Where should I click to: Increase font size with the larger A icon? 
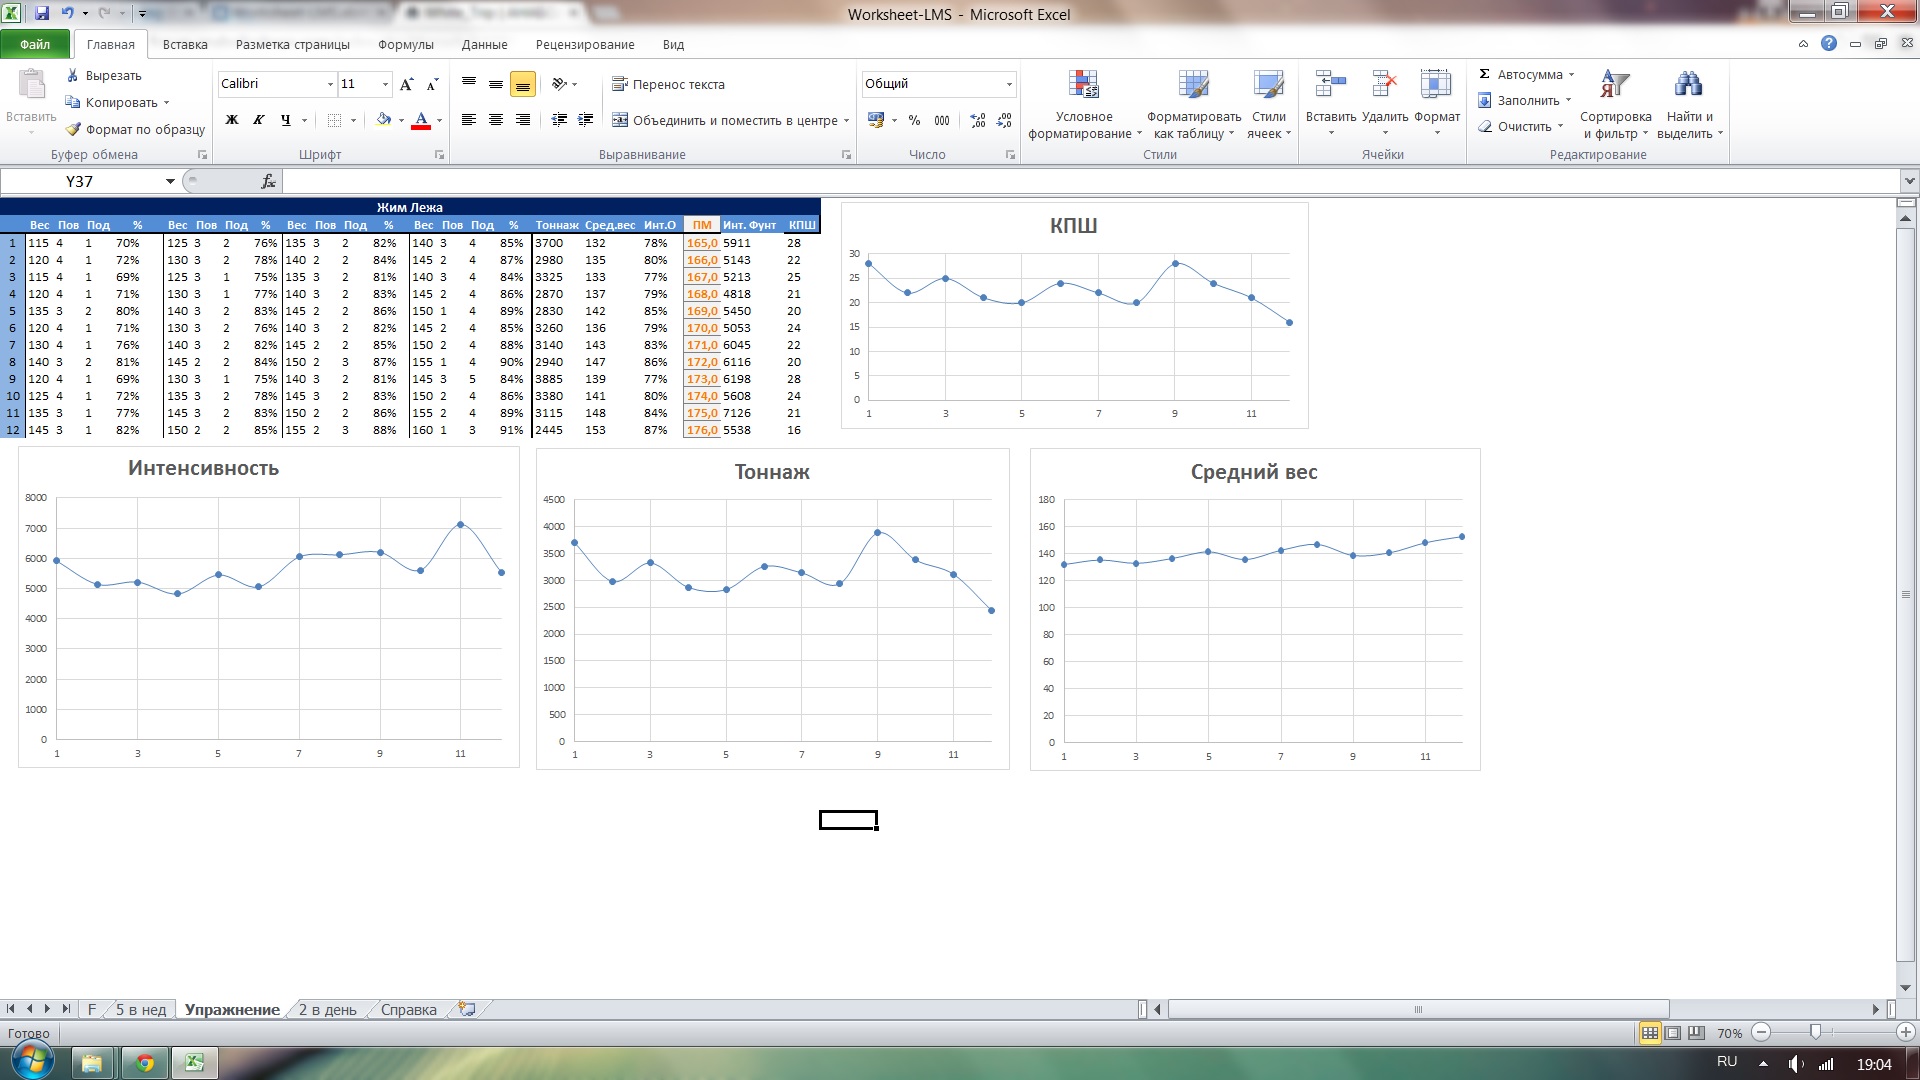click(406, 84)
